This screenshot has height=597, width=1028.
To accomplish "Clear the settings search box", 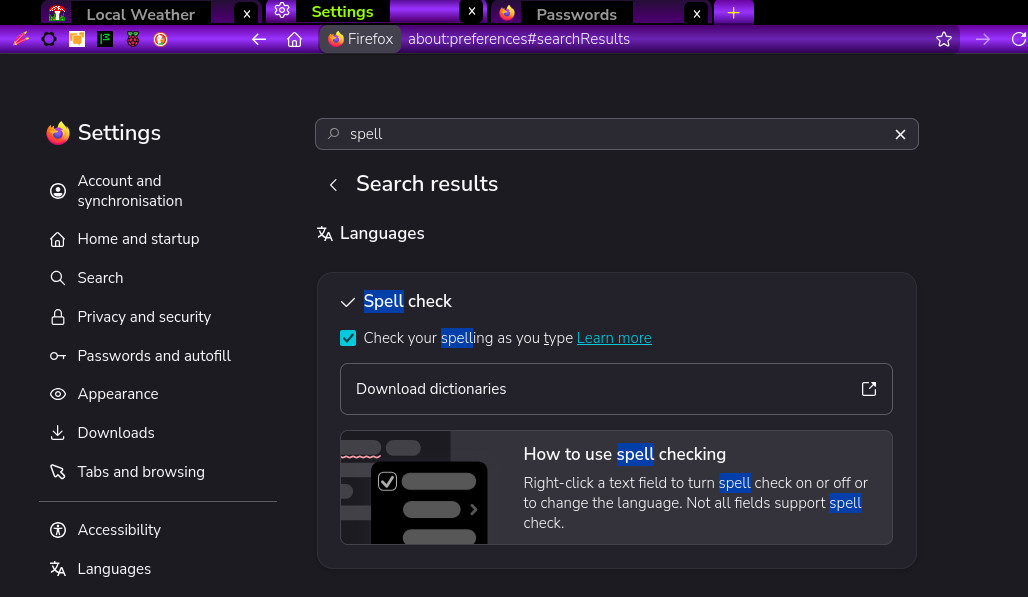I will [x=900, y=134].
